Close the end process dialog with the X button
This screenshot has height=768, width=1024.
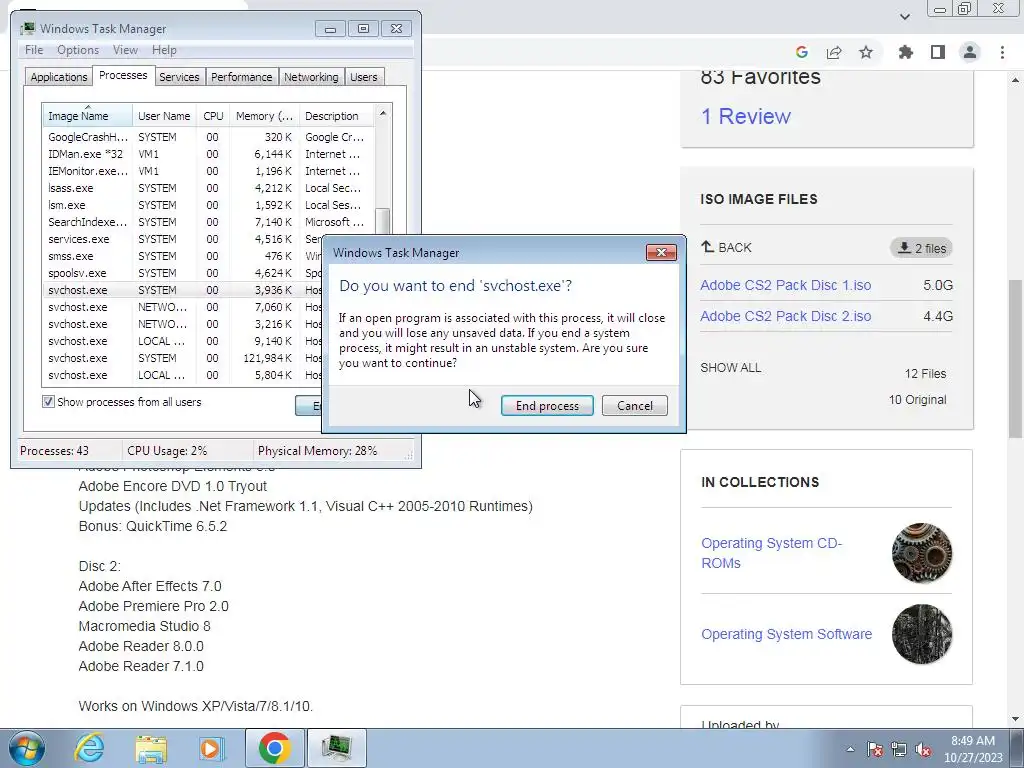661,253
